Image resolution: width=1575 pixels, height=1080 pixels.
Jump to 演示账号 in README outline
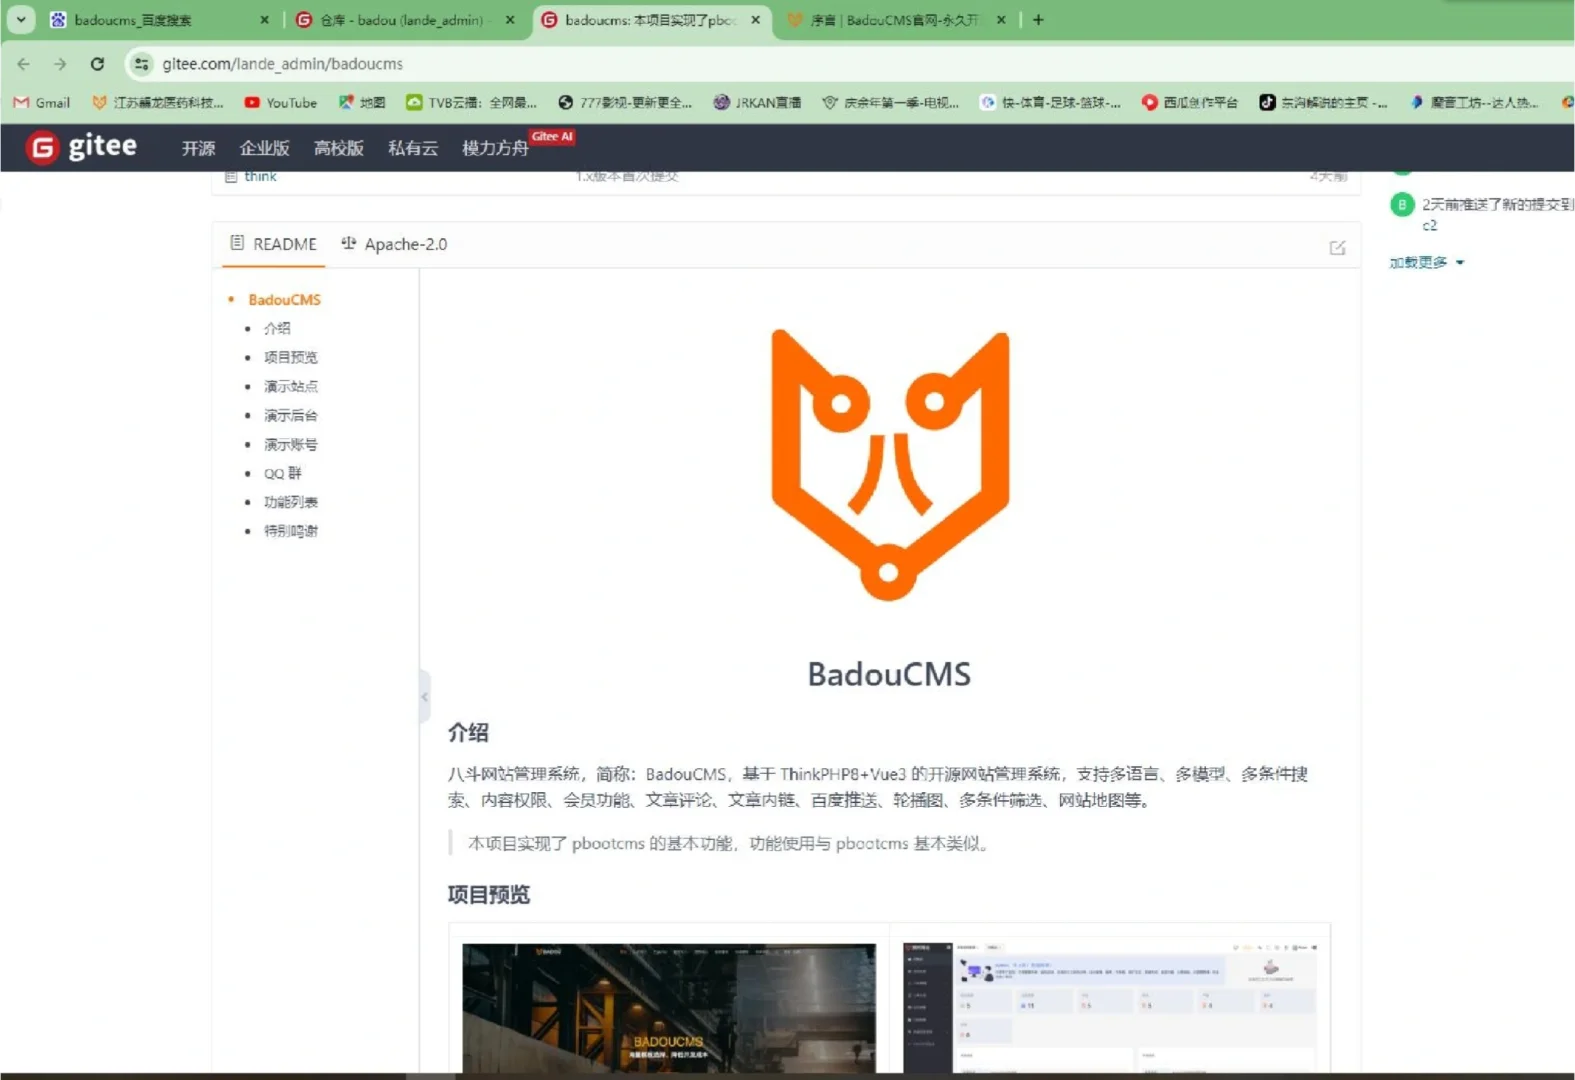point(290,444)
